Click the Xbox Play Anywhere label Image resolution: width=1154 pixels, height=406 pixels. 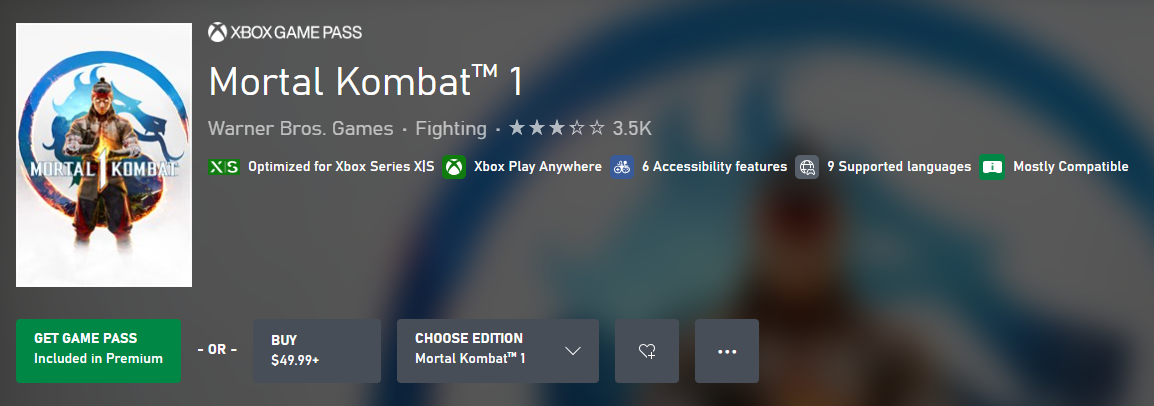(537, 167)
